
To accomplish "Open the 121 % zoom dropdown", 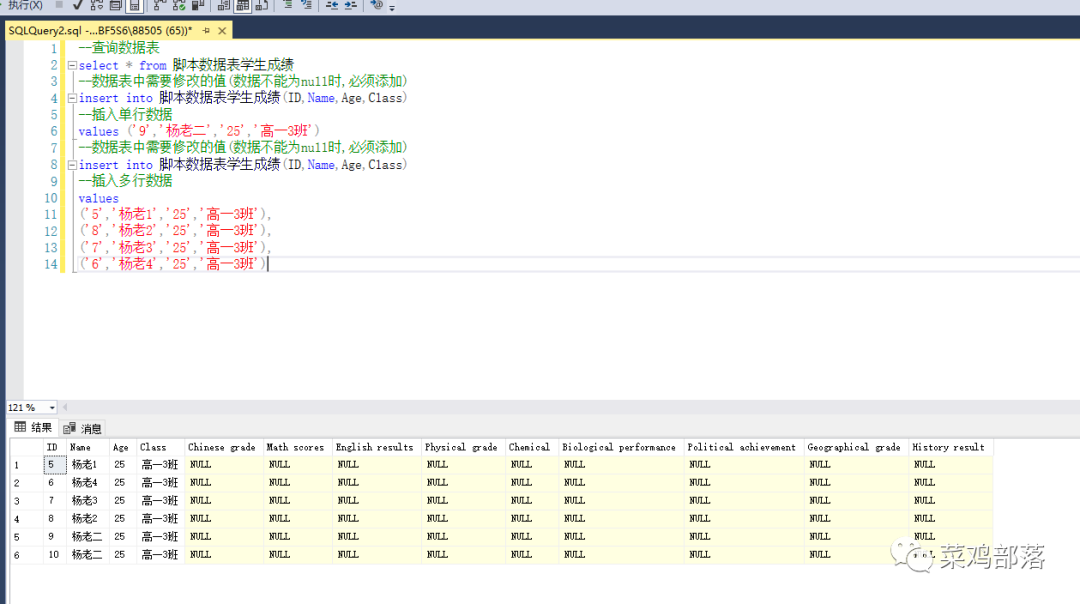I will 52,408.
